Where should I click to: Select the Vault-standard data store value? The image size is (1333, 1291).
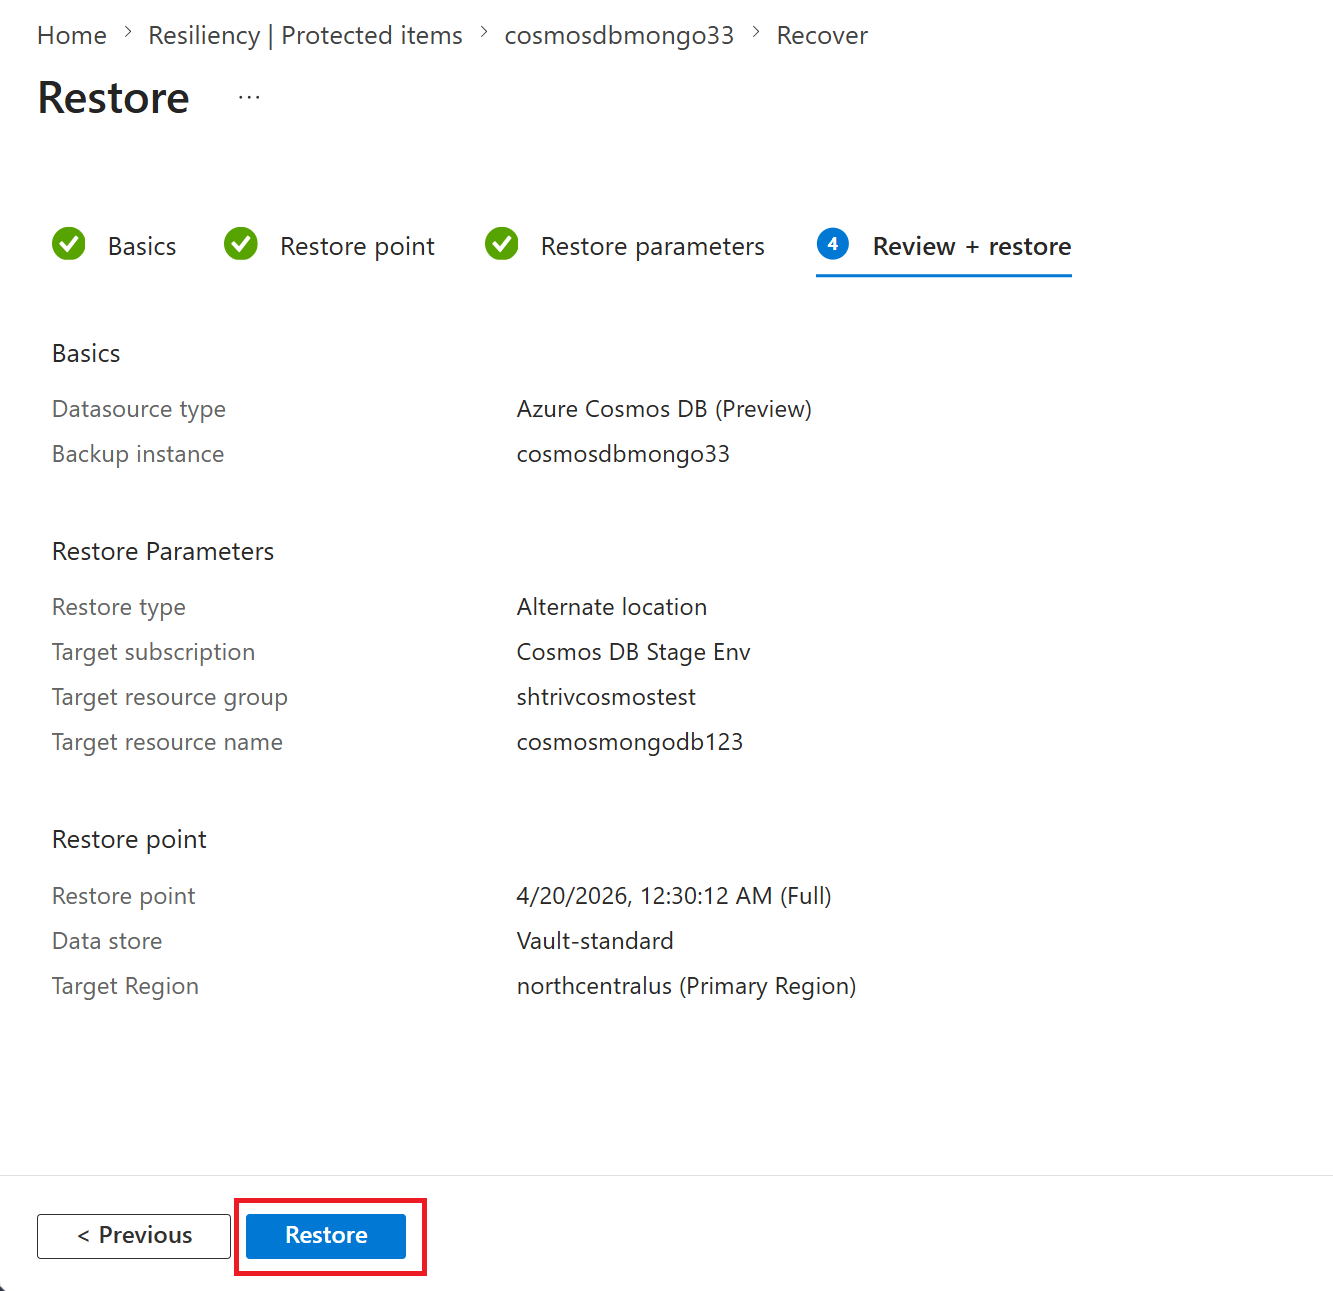(595, 941)
